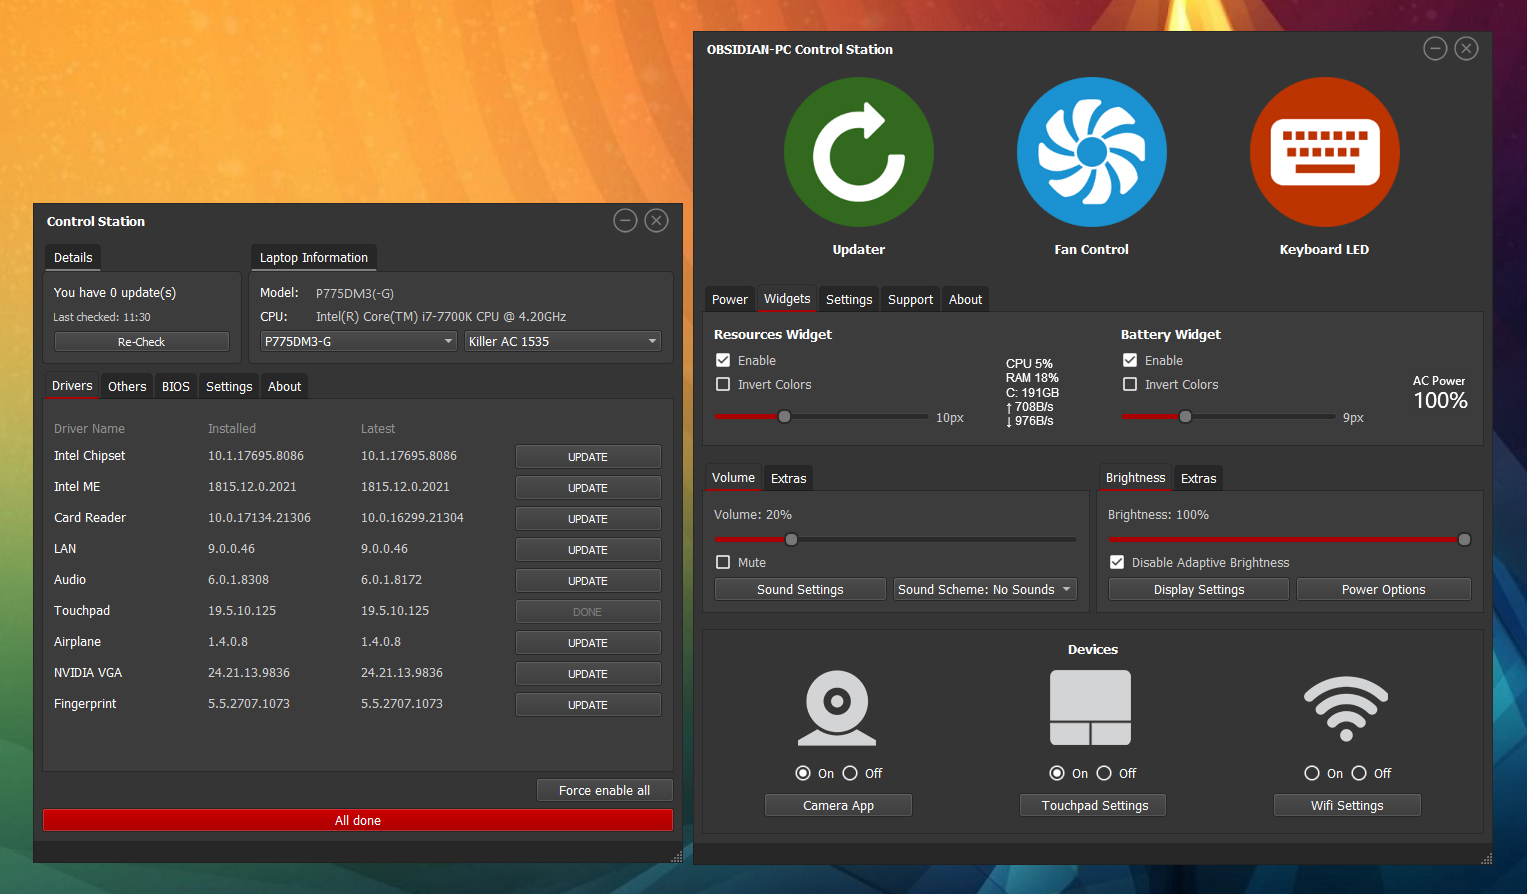Turn Wifi On via radio button
The image size is (1527, 894).
1312,773
